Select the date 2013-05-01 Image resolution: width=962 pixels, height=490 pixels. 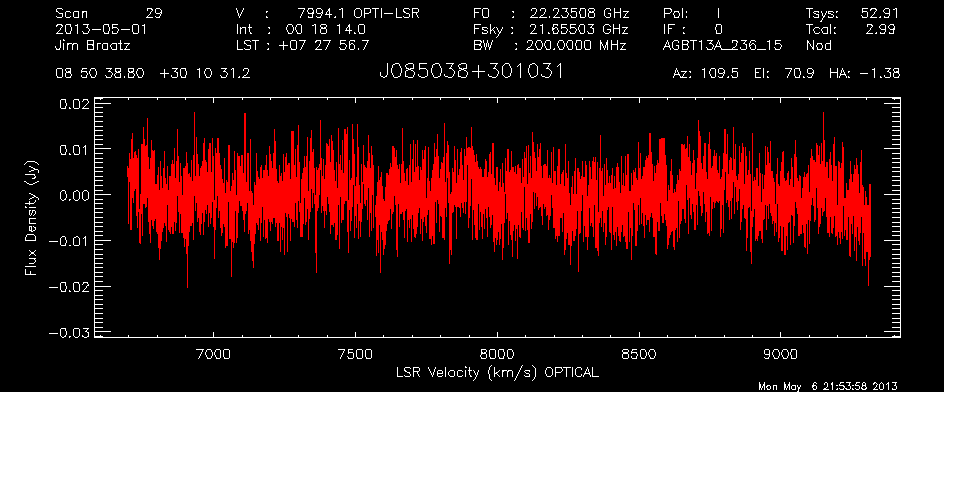[101, 29]
